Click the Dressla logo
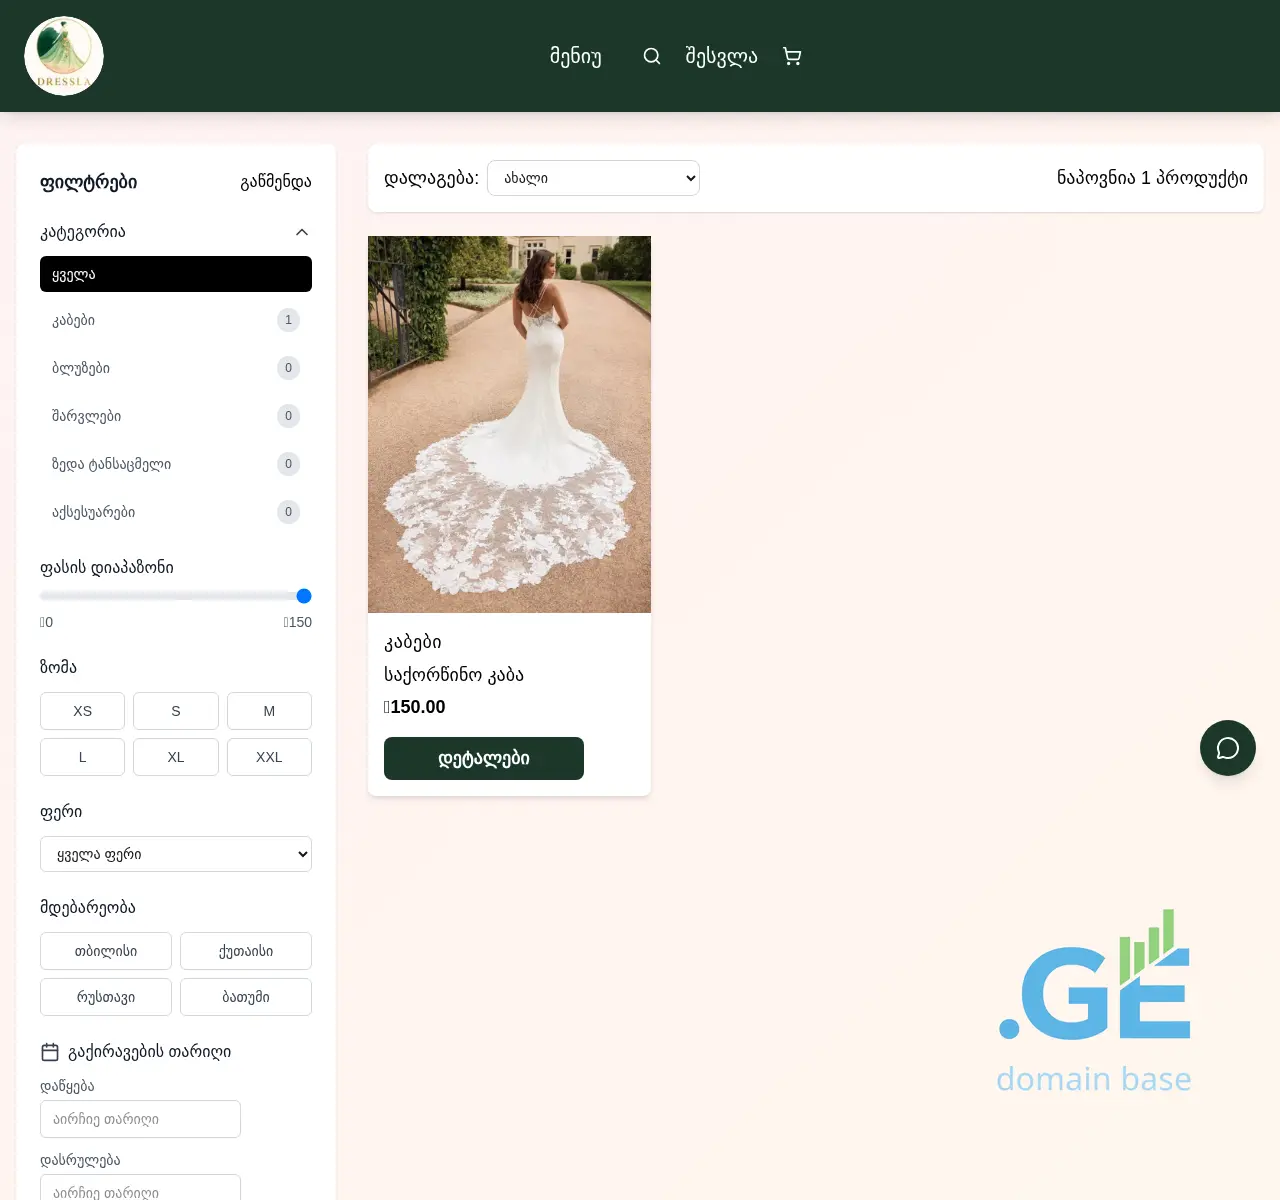The image size is (1280, 1200). coord(63,55)
